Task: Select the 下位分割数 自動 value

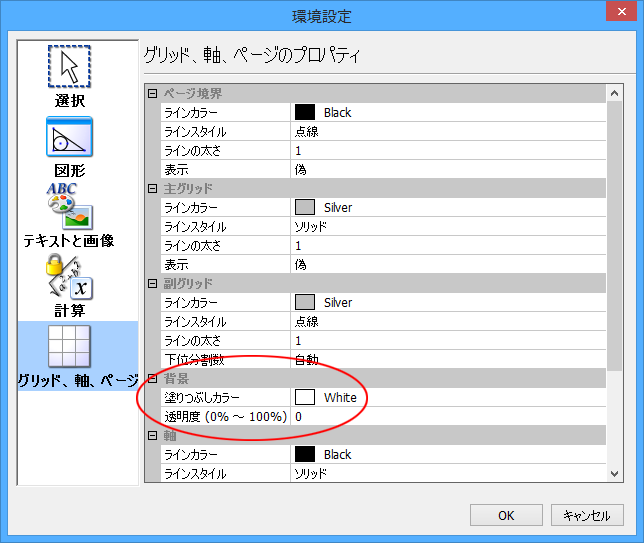Action: [x=448, y=360]
